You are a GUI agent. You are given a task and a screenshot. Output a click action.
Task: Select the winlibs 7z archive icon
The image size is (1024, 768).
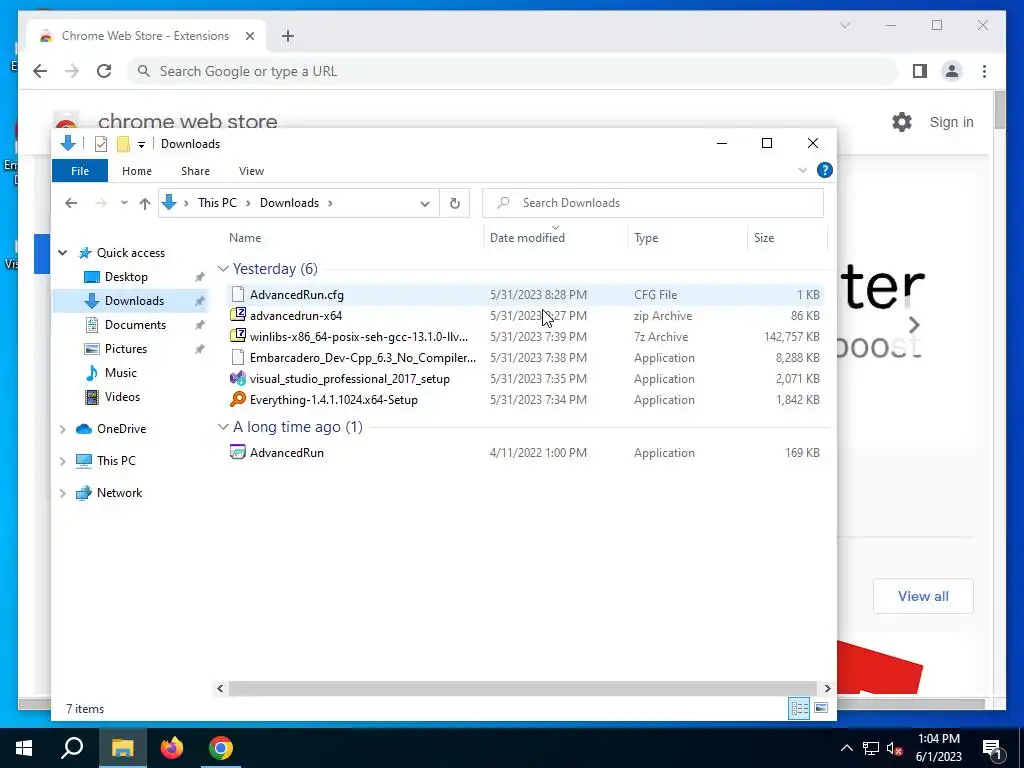(x=238, y=336)
